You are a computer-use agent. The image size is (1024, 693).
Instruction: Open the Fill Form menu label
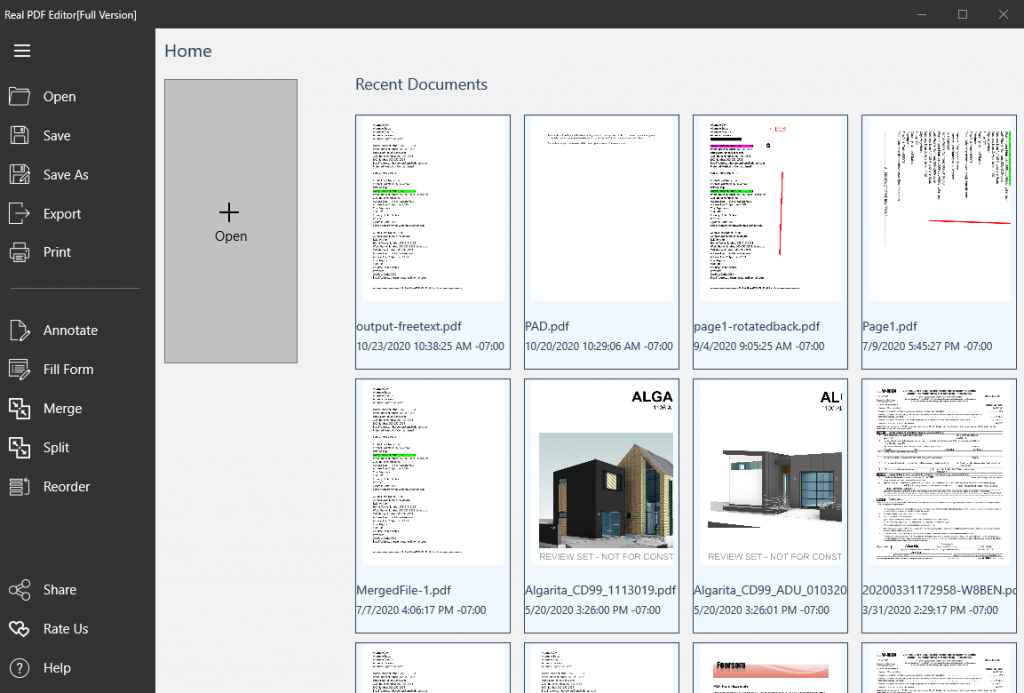69,370
